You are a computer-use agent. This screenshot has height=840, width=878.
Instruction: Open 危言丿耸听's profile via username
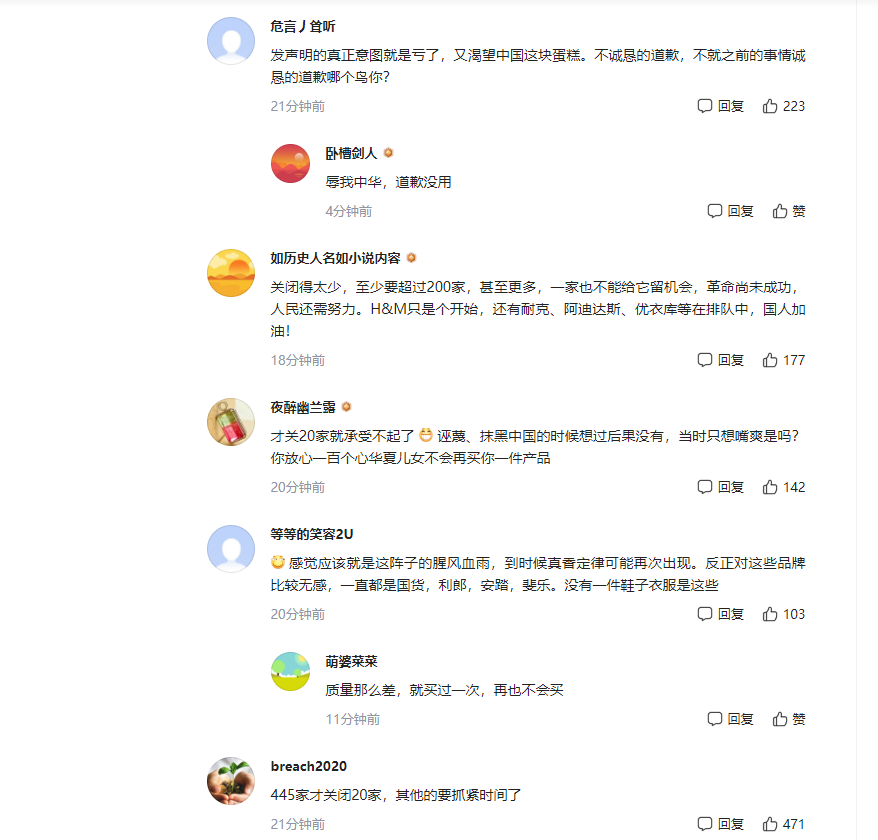click(302, 26)
